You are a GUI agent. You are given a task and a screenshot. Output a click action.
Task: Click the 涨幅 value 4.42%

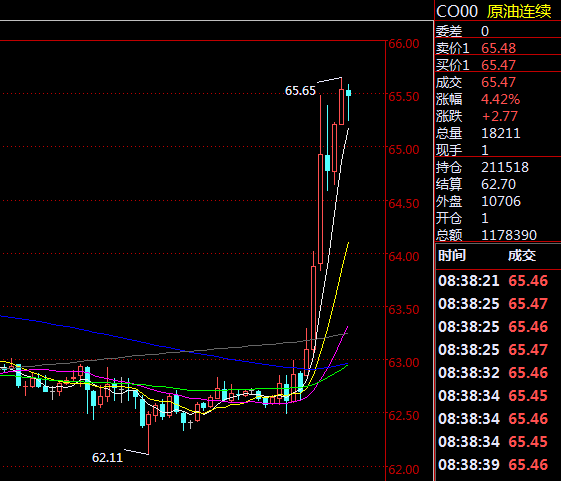501,99
